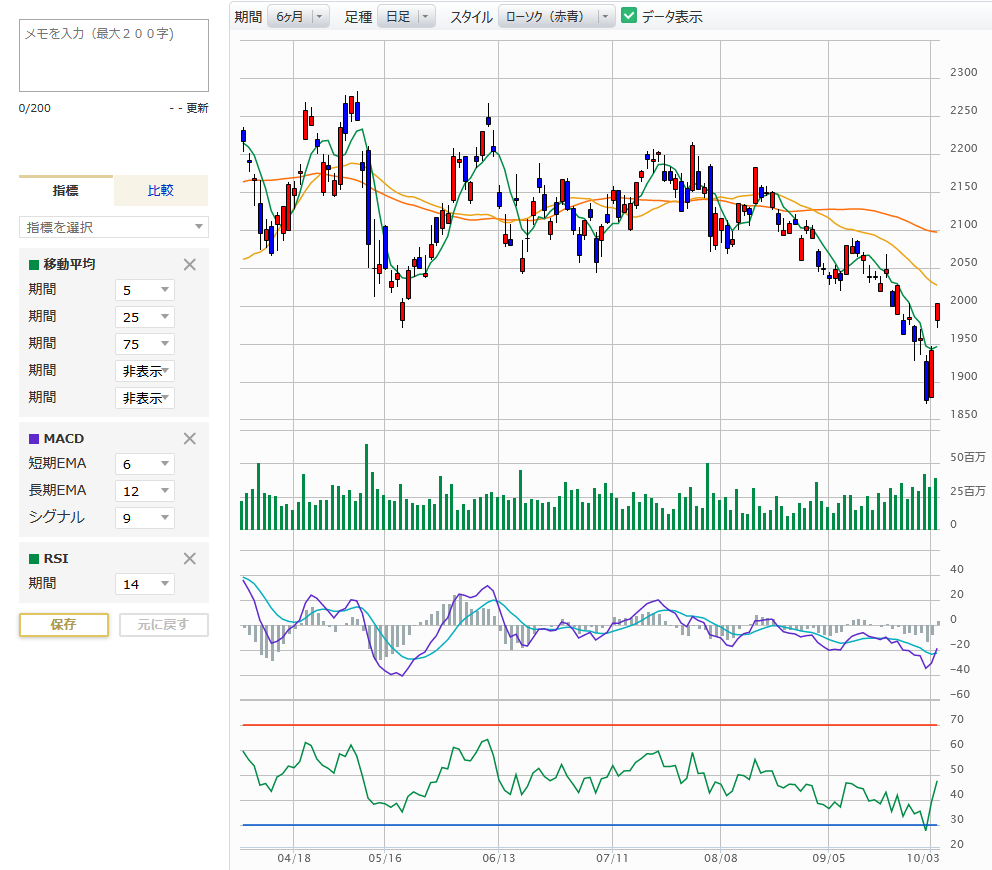Remove the RSI indicator with its X icon
Screen dimensions: 992x870
pyautogui.click(x=190, y=559)
